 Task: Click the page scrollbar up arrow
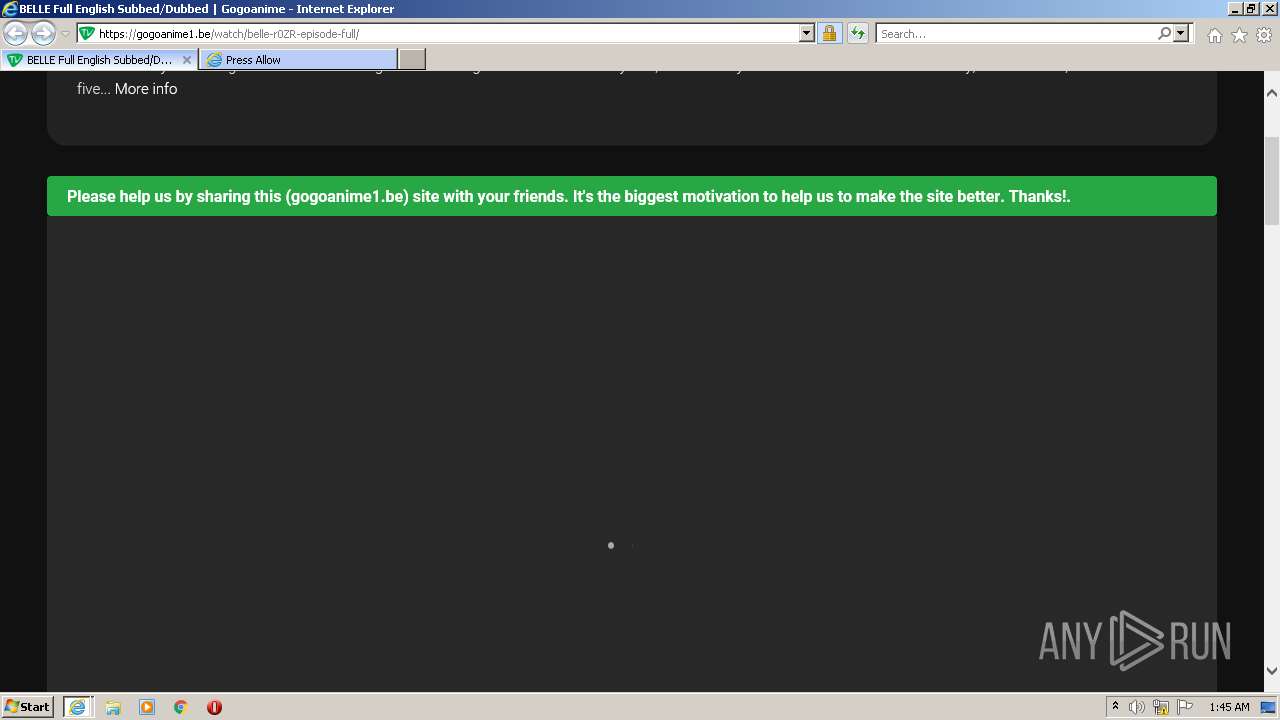1272,92
